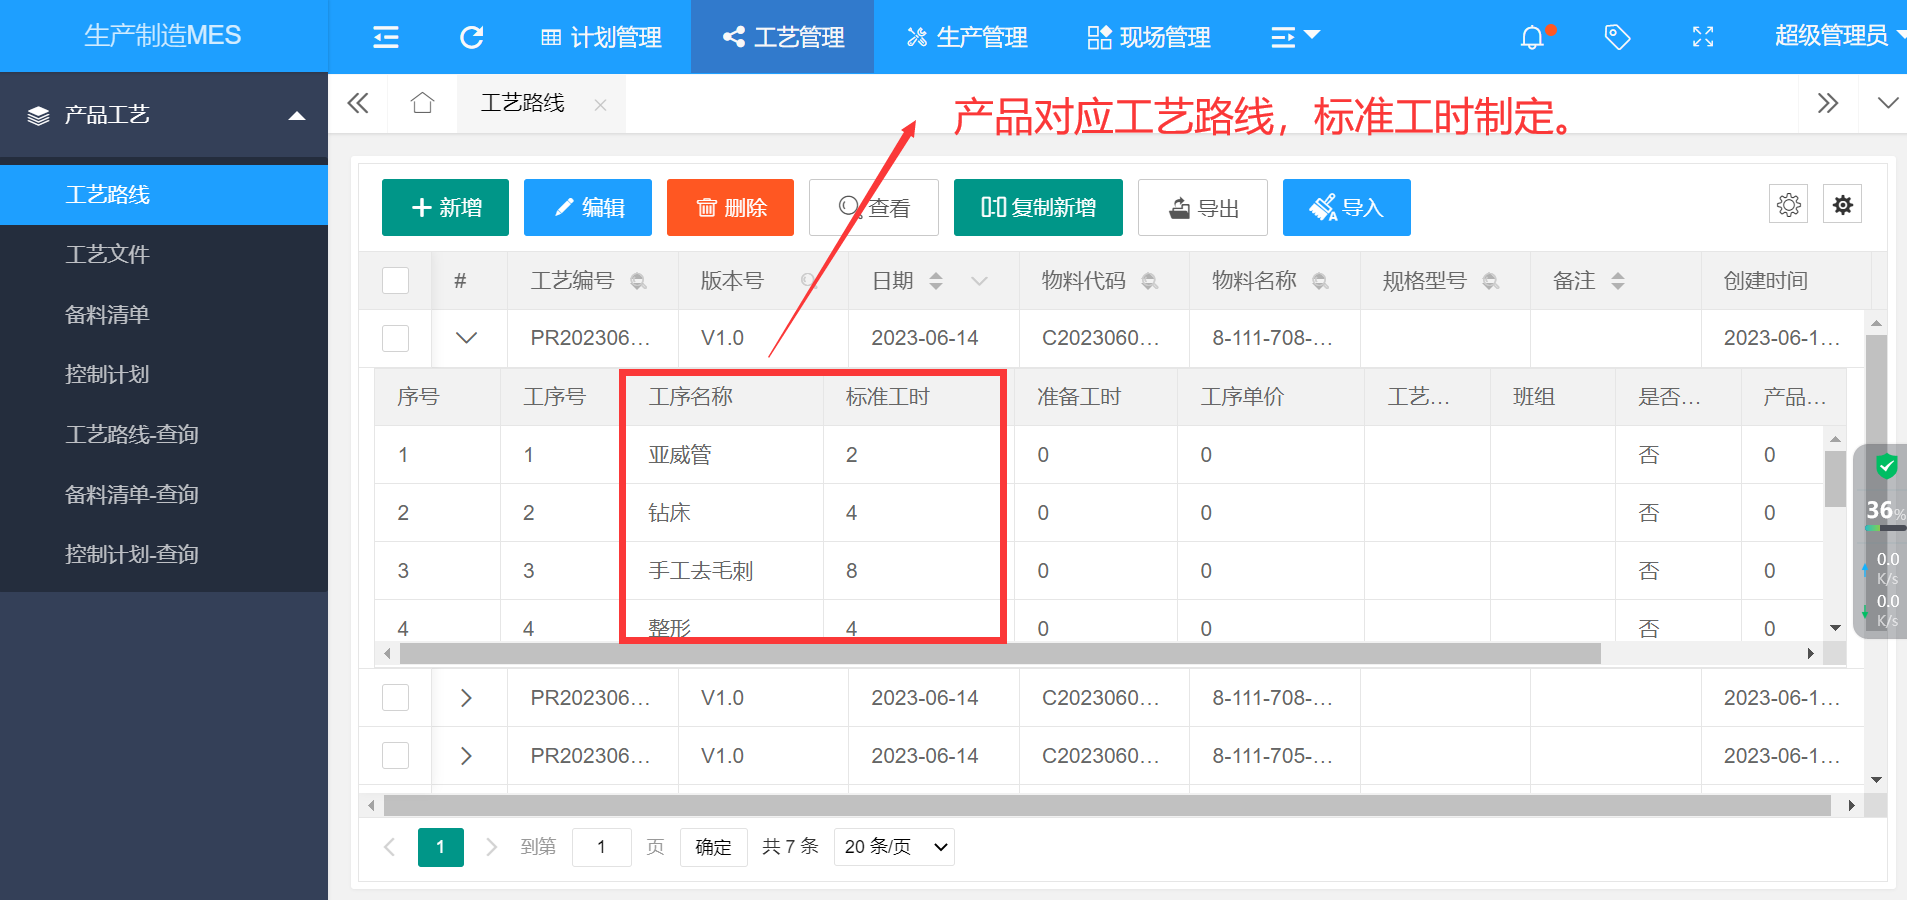
Task: Open the 生产管理 top menu
Action: [967, 38]
